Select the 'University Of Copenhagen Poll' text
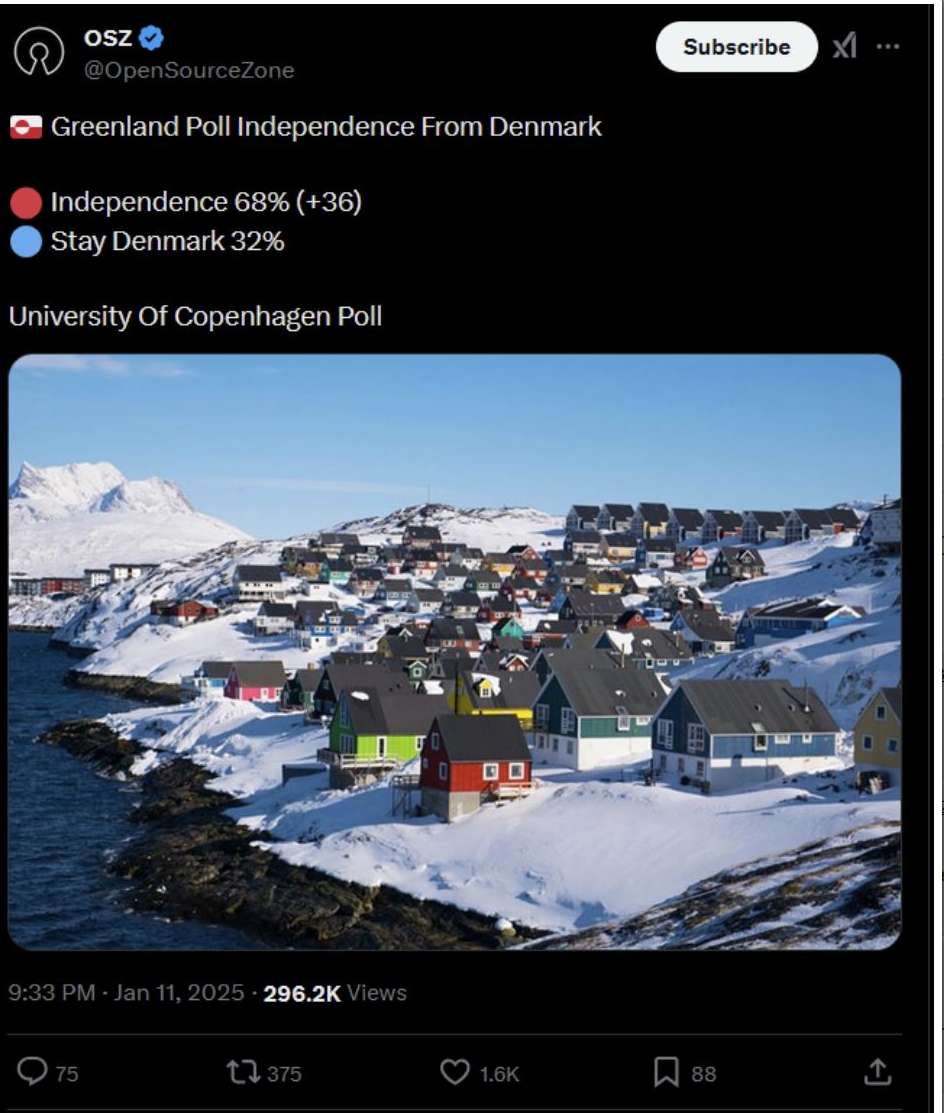This screenshot has height=1113, width=944. pos(195,317)
